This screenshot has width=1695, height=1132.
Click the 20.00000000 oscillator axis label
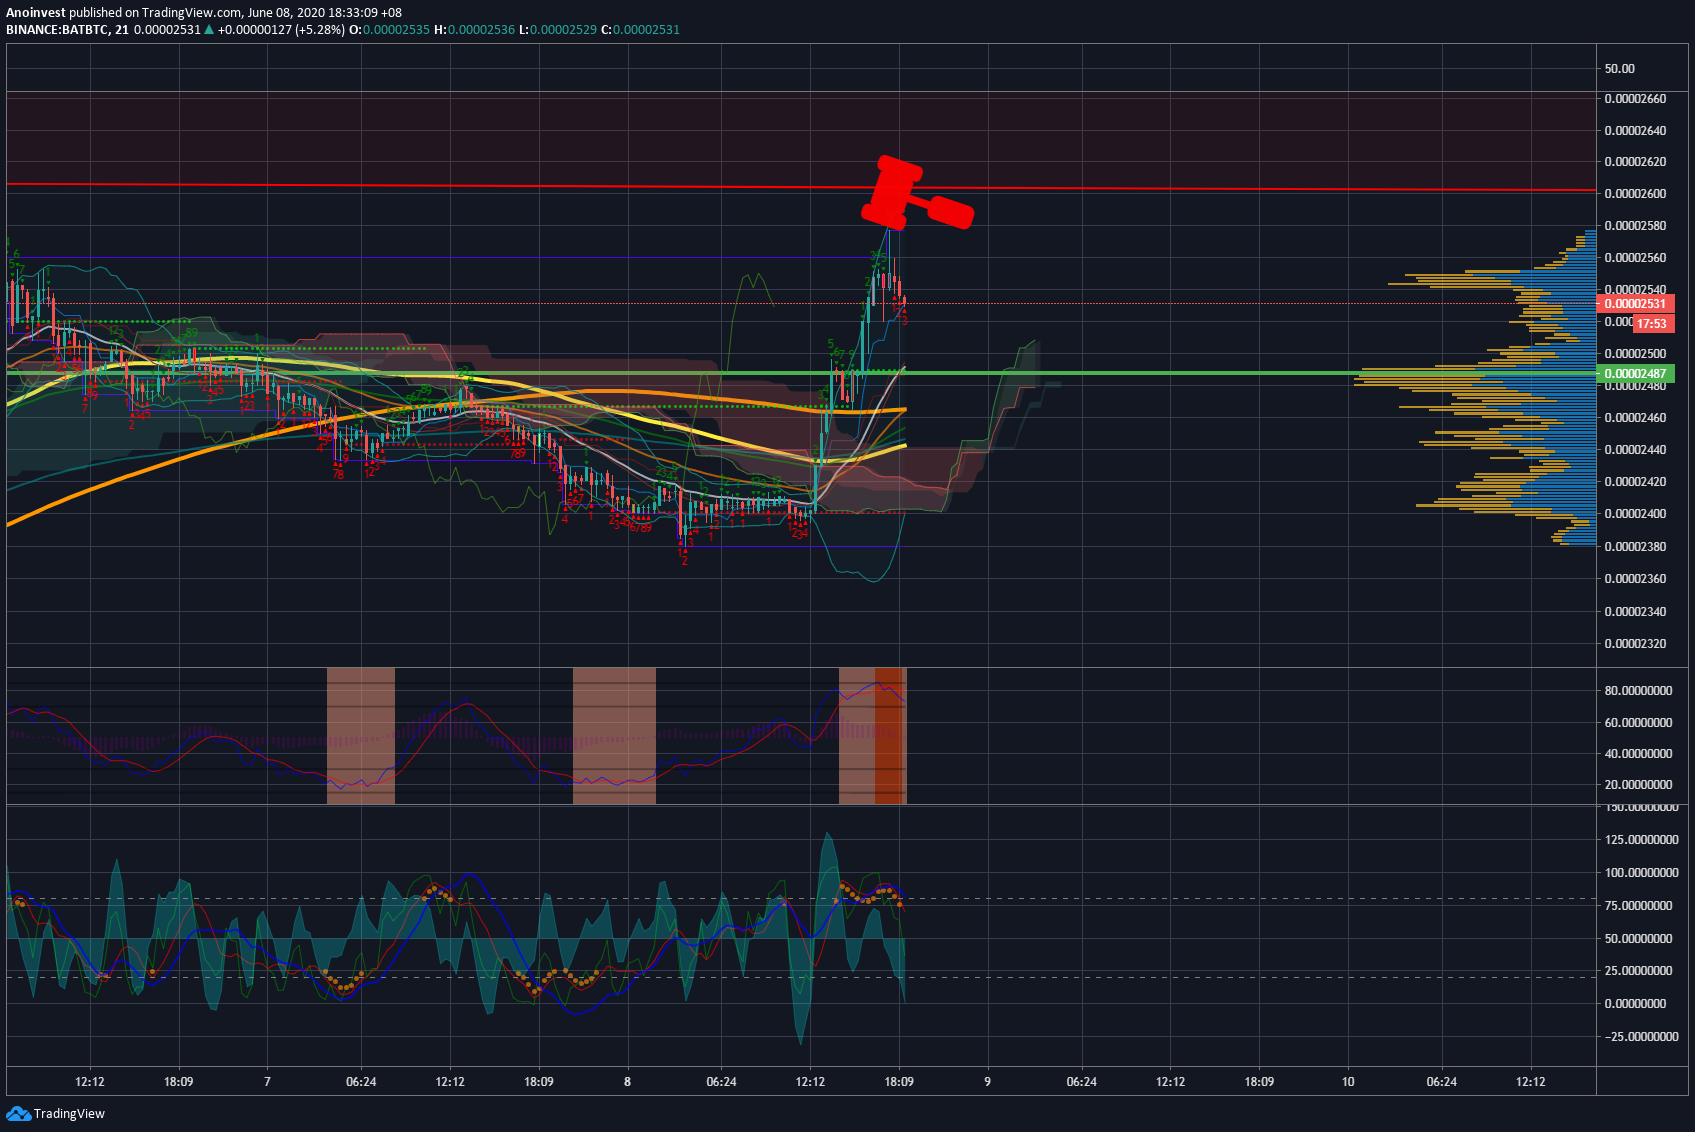point(1638,785)
